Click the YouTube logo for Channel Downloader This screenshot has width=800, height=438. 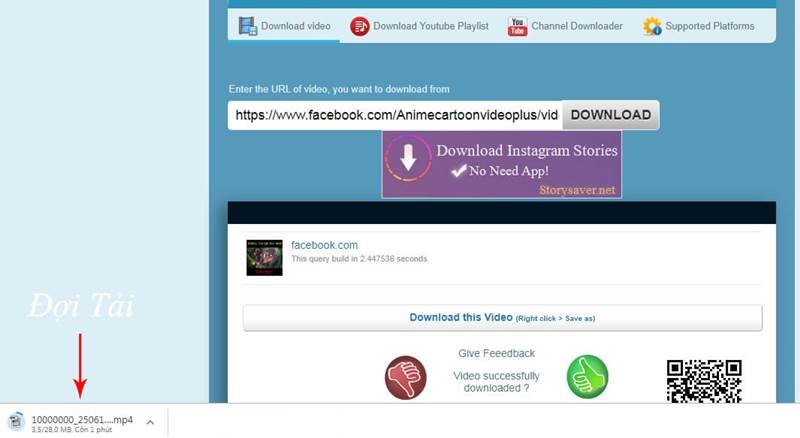point(517,26)
